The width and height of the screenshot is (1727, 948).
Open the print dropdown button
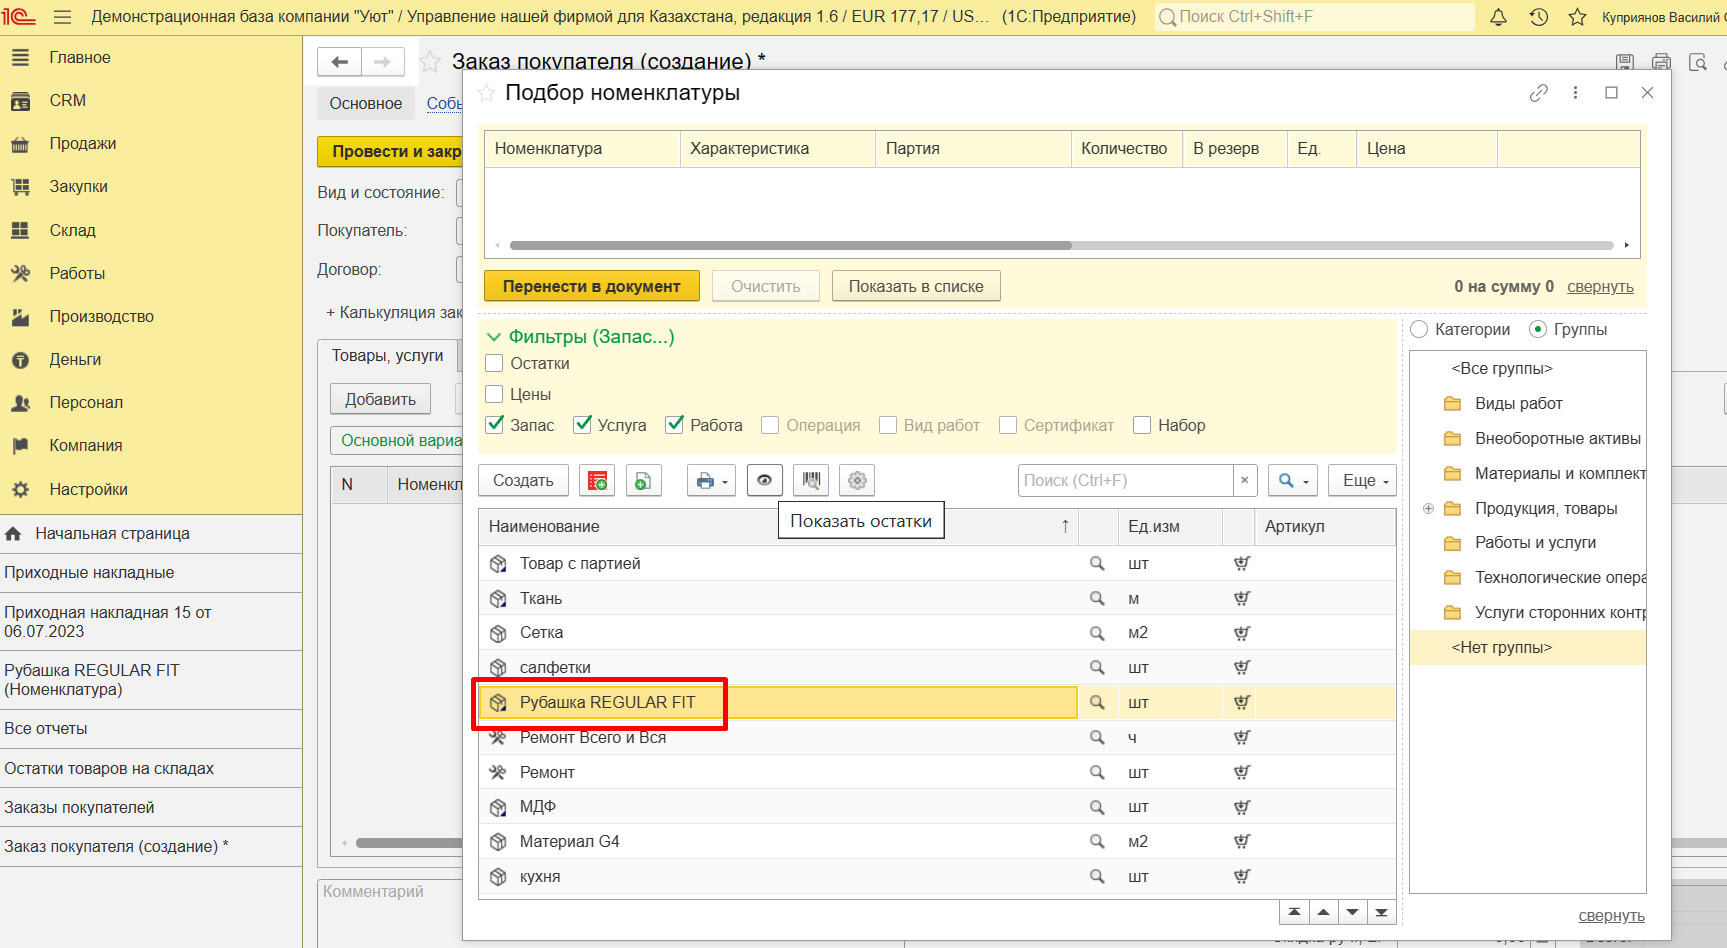click(x=711, y=481)
